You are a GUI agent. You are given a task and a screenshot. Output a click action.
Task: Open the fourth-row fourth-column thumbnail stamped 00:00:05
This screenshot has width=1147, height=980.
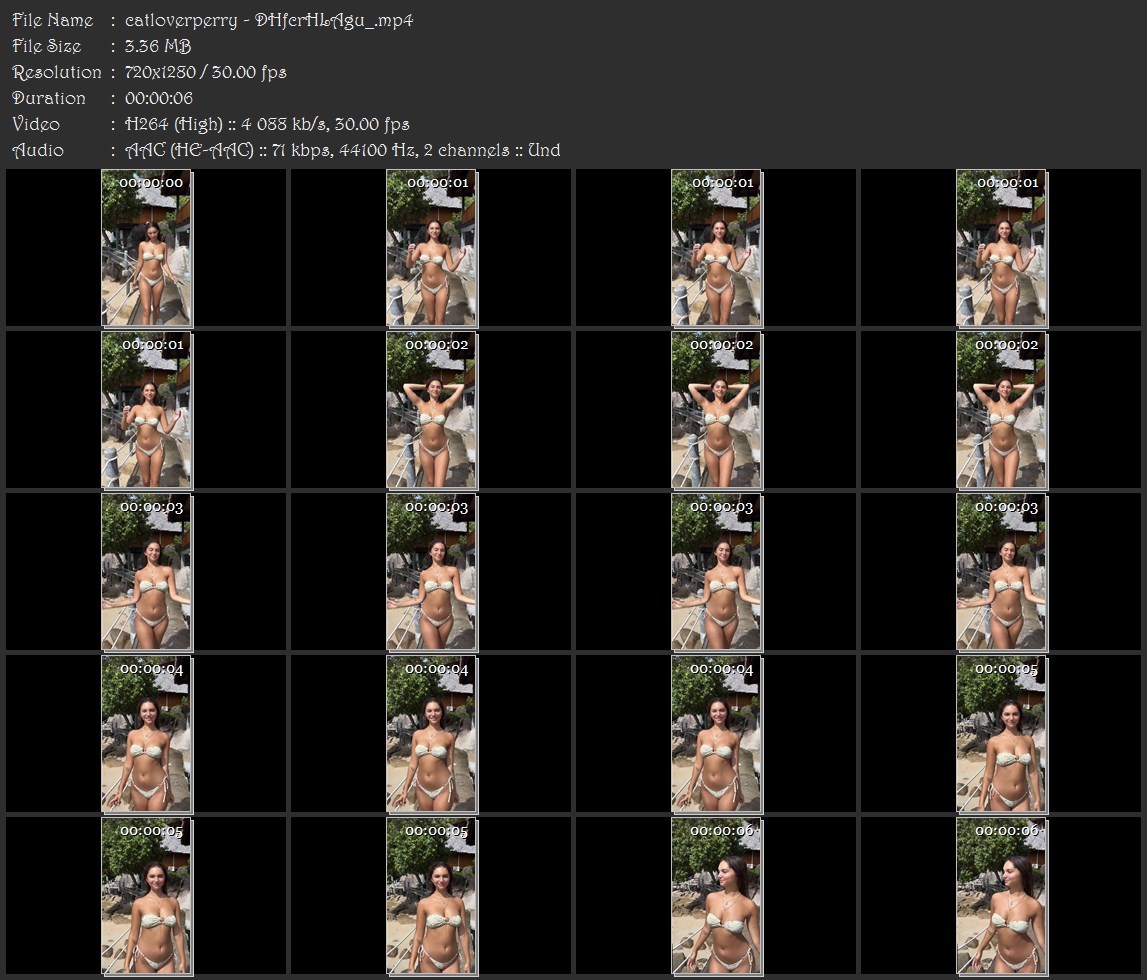1001,734
